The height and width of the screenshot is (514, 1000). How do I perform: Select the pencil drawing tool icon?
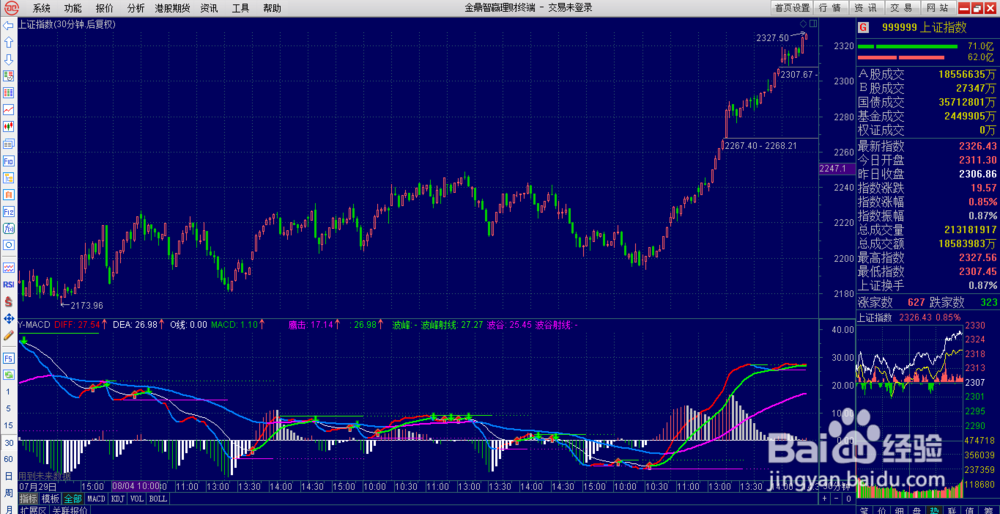coord(8,335)
